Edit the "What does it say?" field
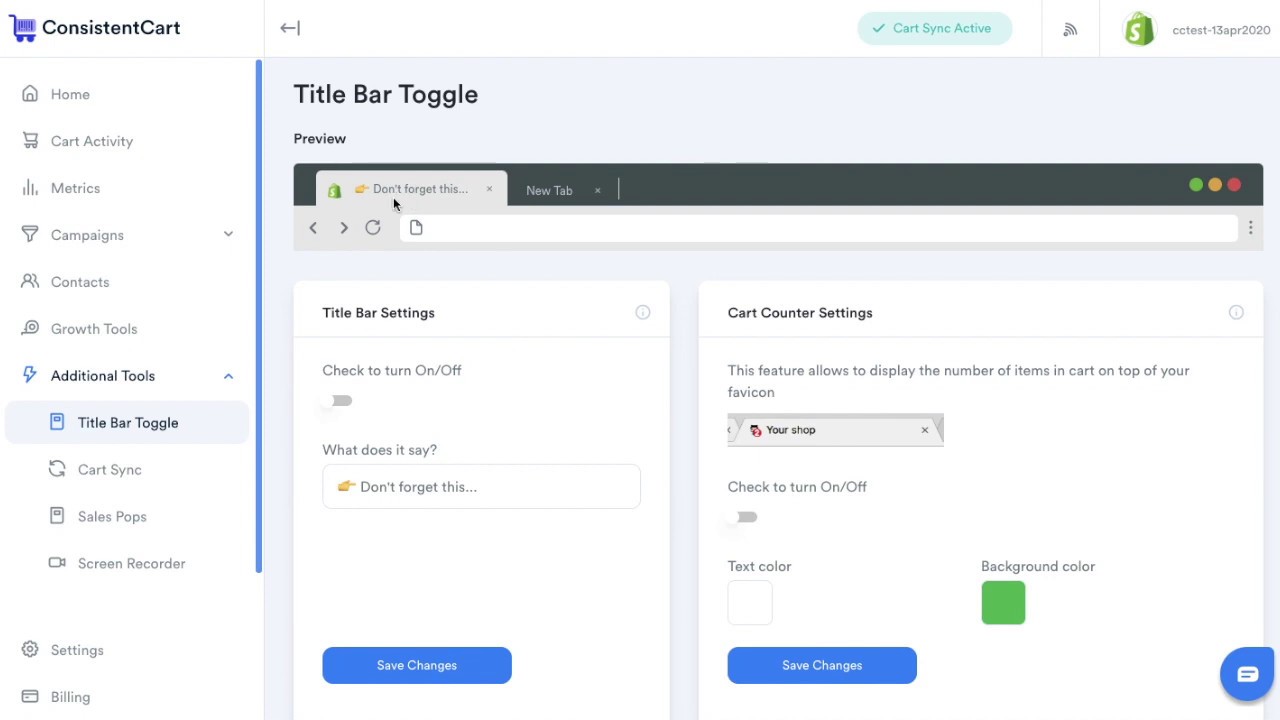Viewport: 1280px width, 720px height. [x=481, y=487]
